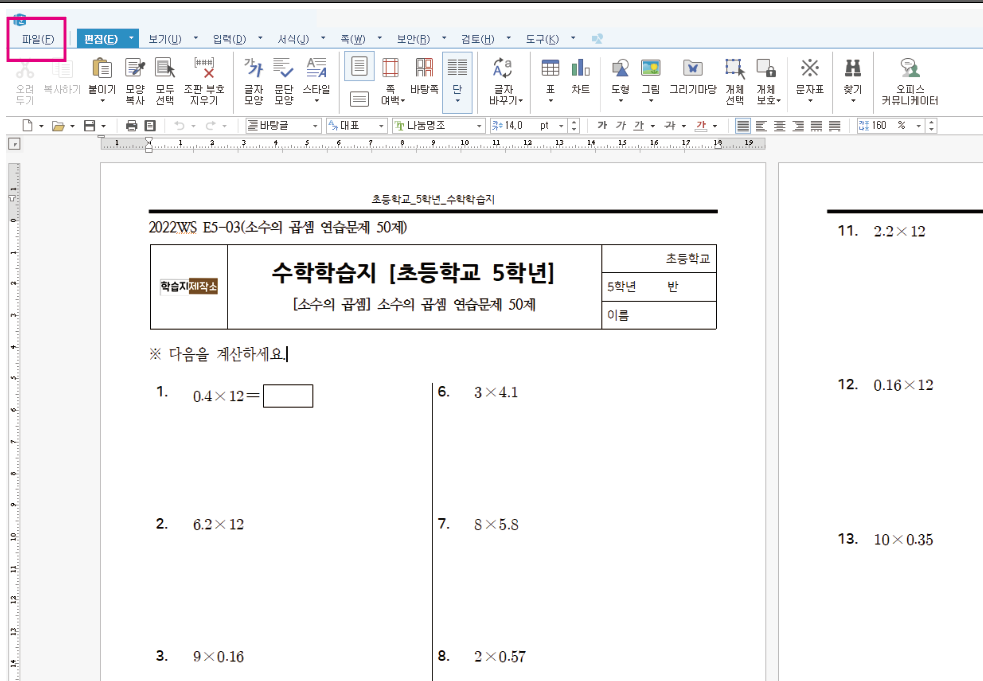Viewport: 983px width, 681px height.
Task: Expand the Save icon dropdown arrow
Action: pyautogui.click(x=103, y=126)
